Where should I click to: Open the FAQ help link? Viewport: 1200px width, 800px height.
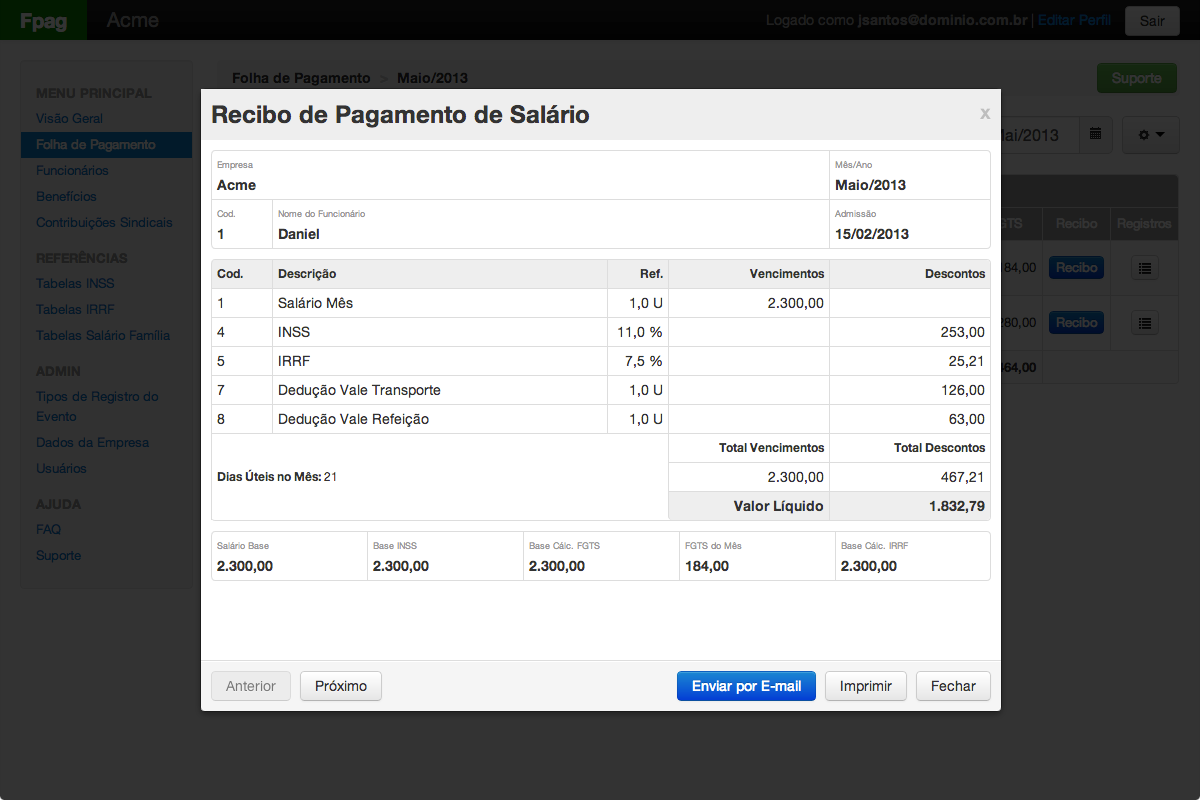point(48,529)
